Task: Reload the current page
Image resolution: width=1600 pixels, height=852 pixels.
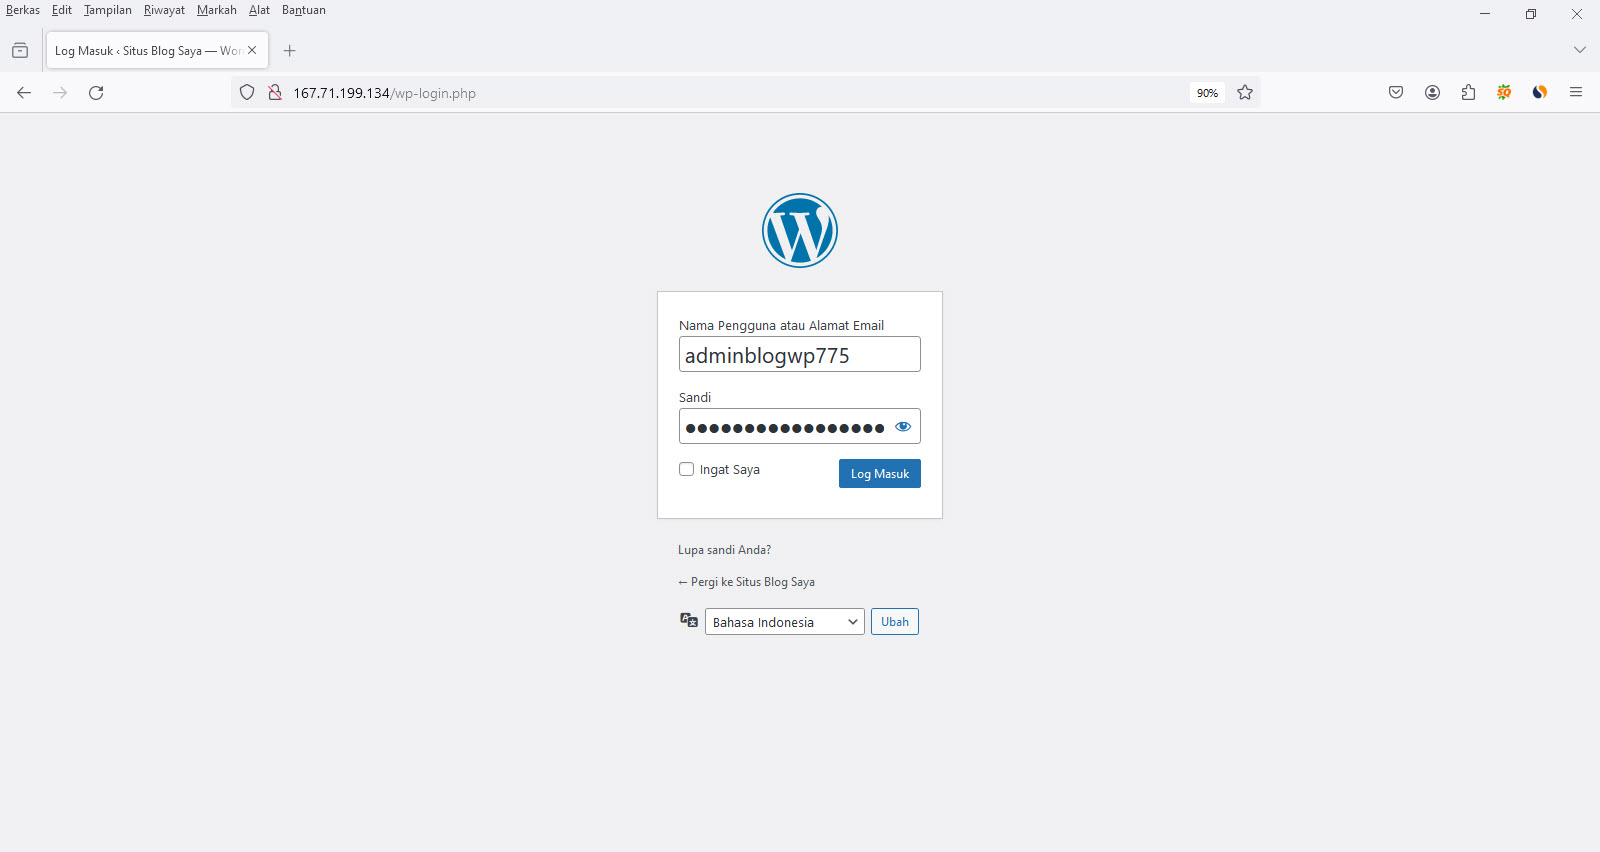Action: tap(96, 93)
